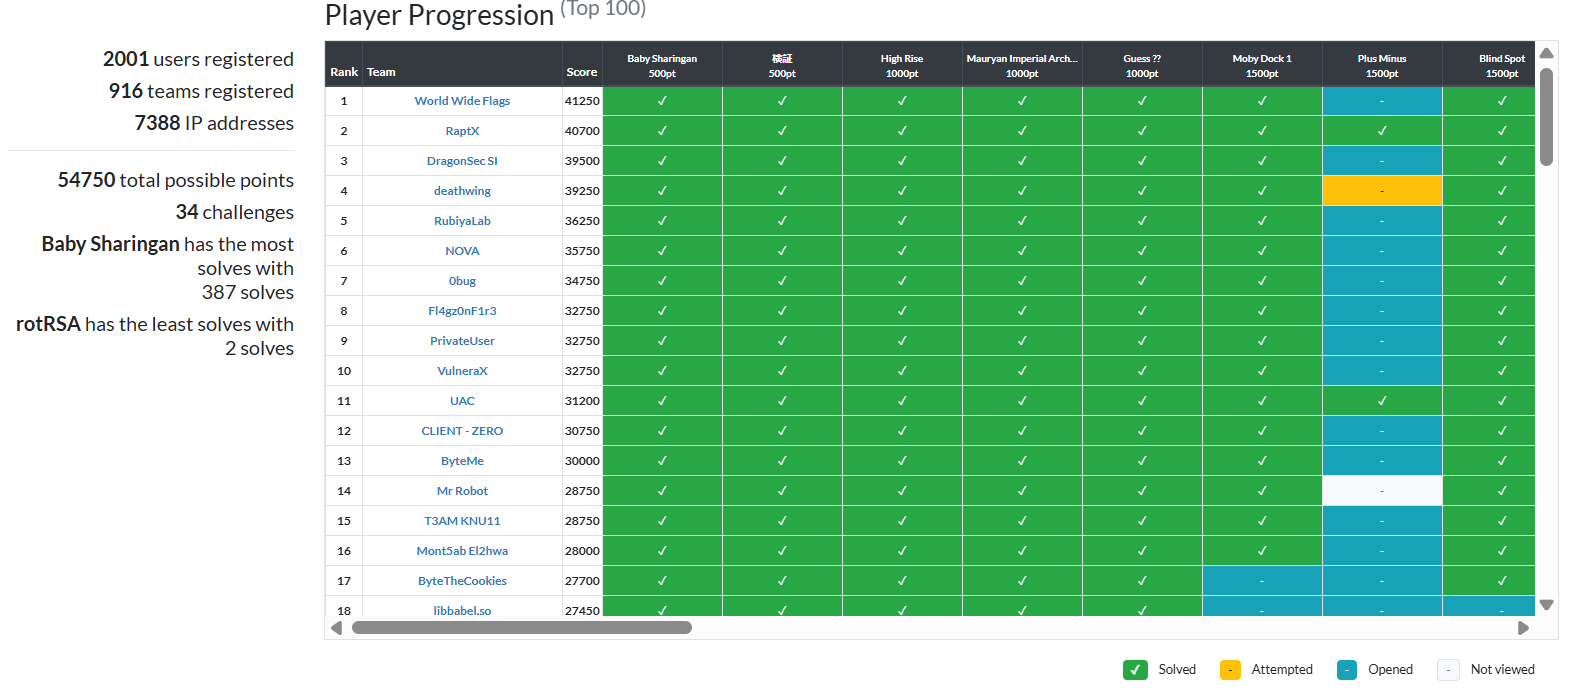This screenshot has height=691, width=1584.
Task: Click the Score column header
Action: (x=582, y=72)
